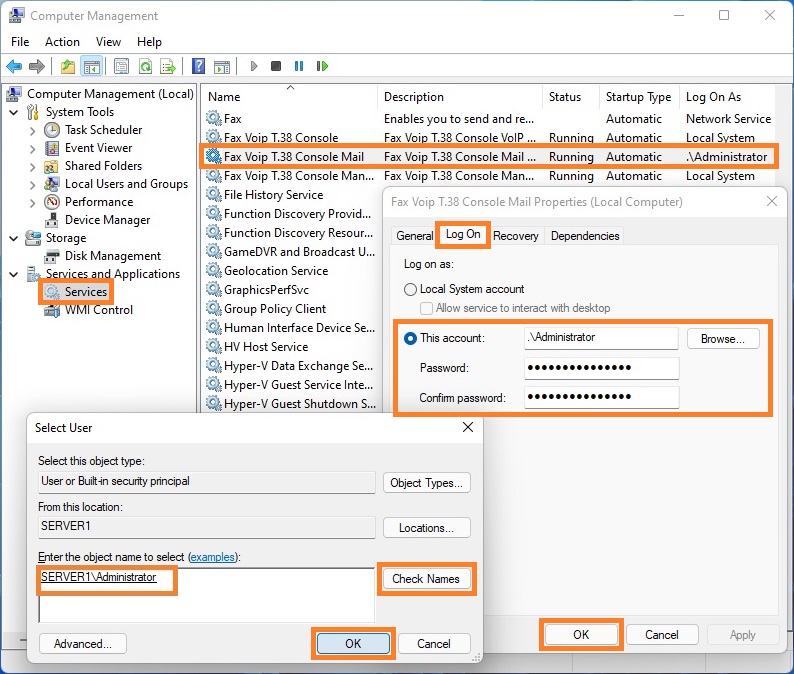This screenshot has width=794, height=674.
Task: Click the Show/Hide Action Pane icon
Action: pos(222,66)
